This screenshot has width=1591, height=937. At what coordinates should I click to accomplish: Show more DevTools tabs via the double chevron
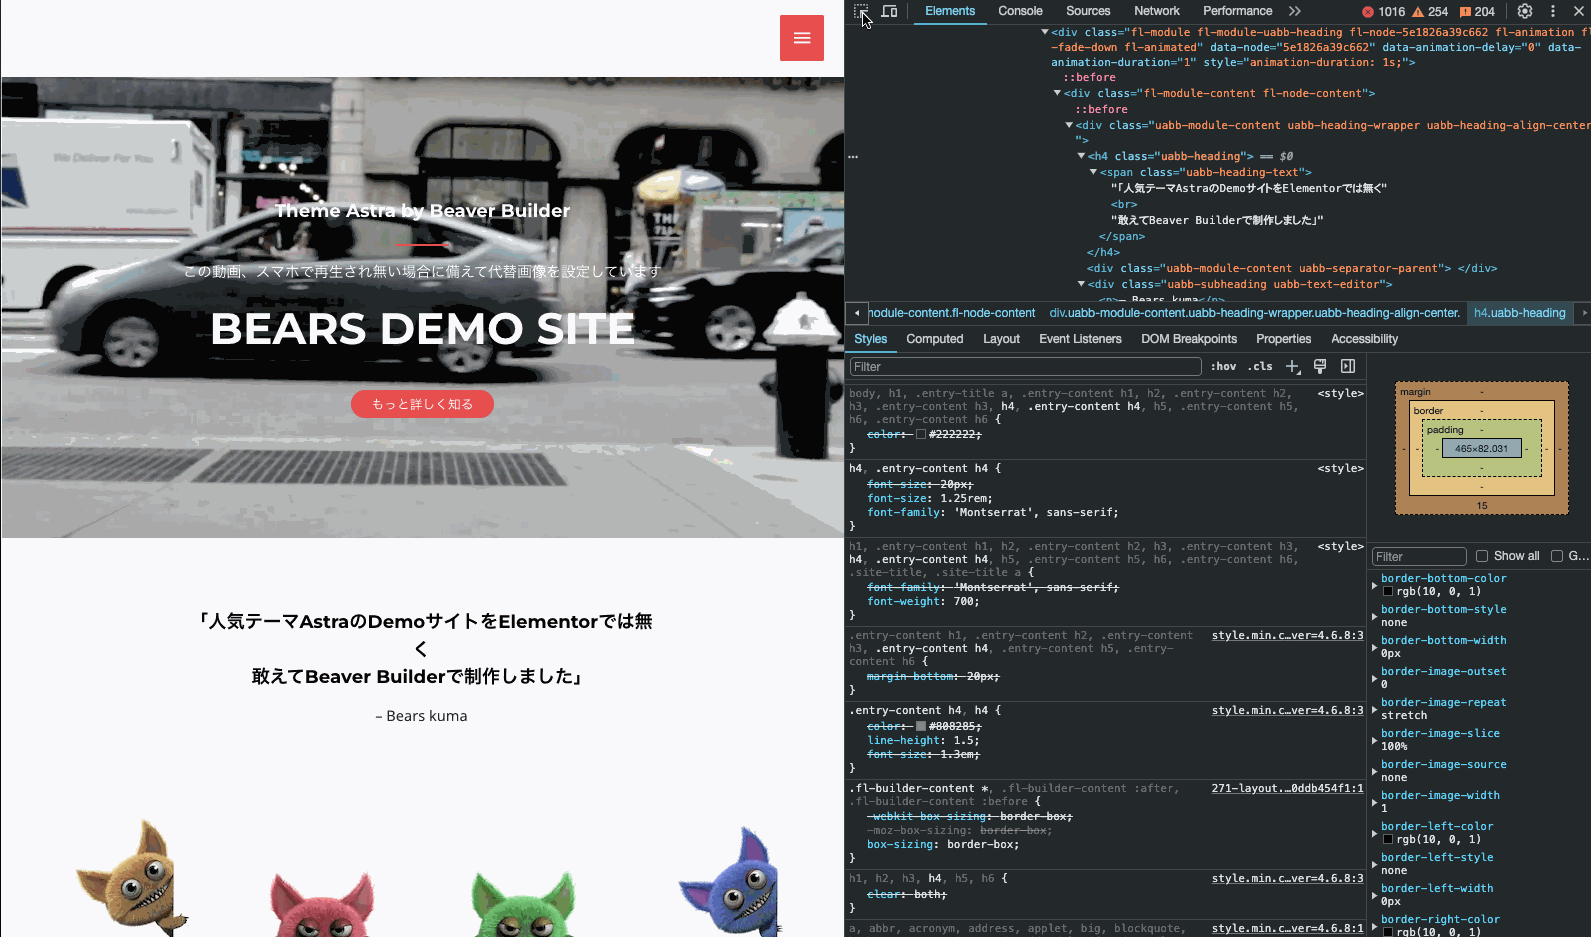pyautogui.click(x=1295, y=11)
